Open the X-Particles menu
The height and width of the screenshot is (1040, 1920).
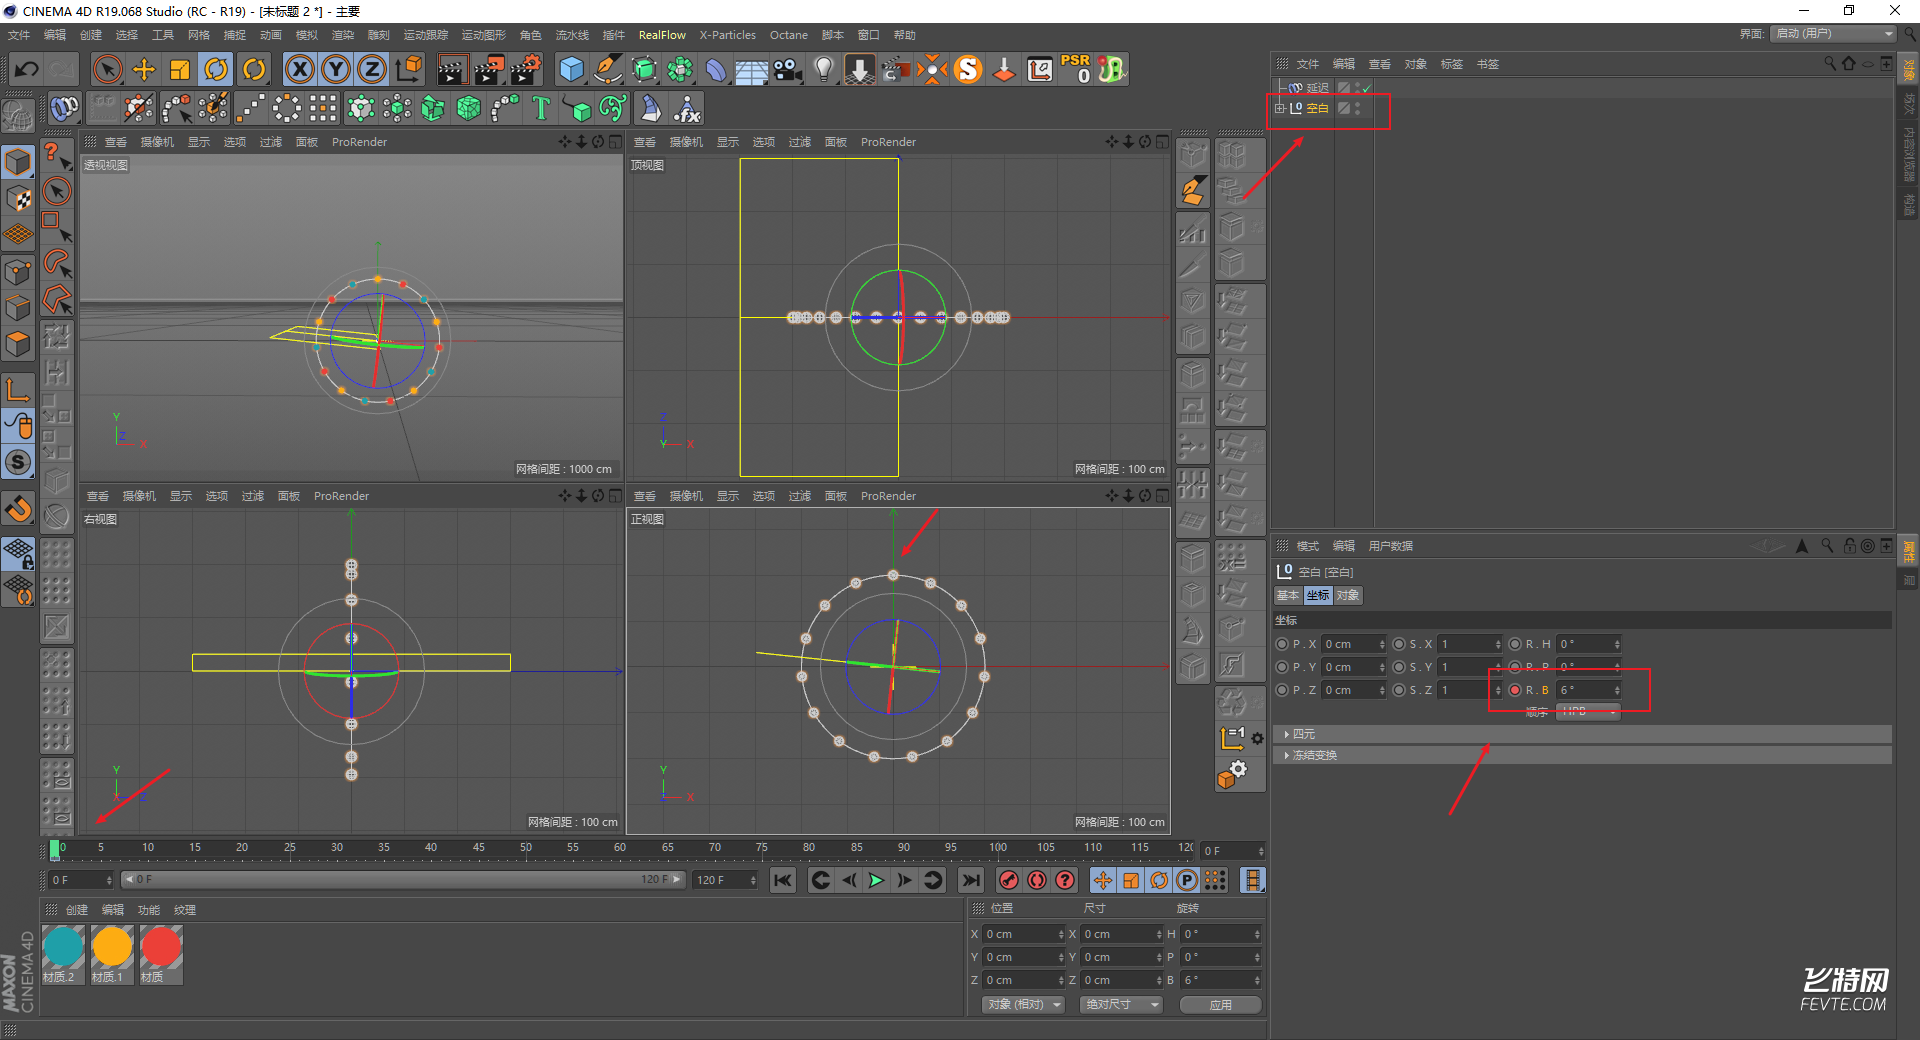[x=727, y=35]
